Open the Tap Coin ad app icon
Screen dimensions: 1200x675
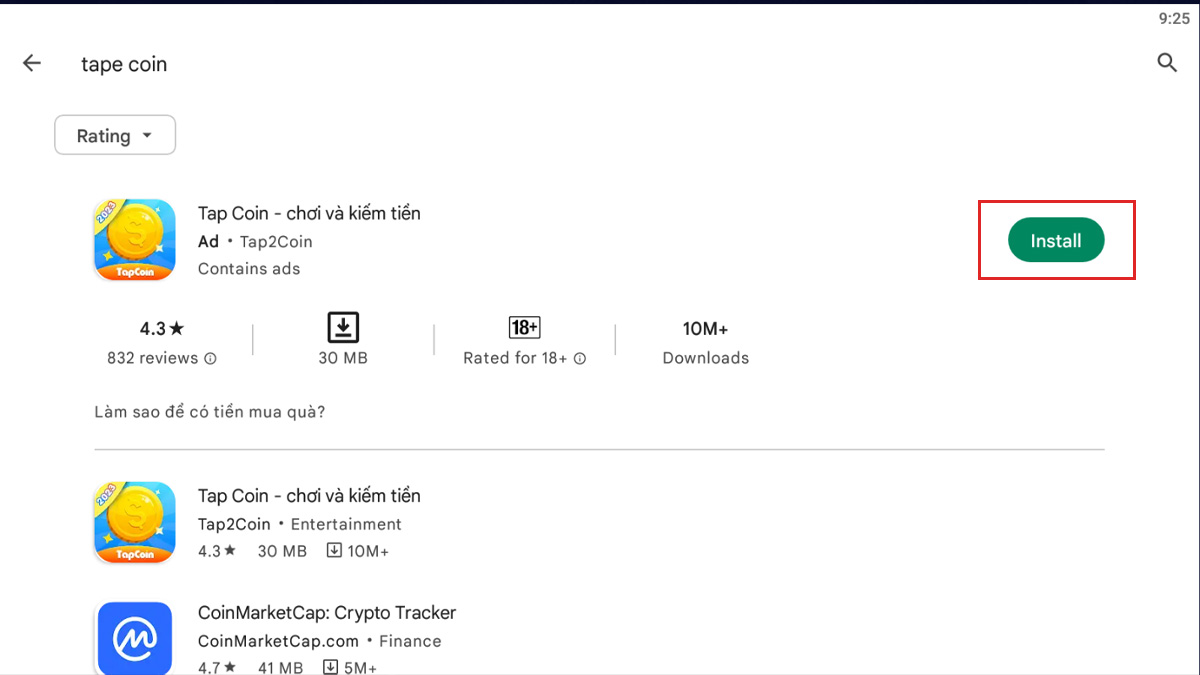point(134,240)
